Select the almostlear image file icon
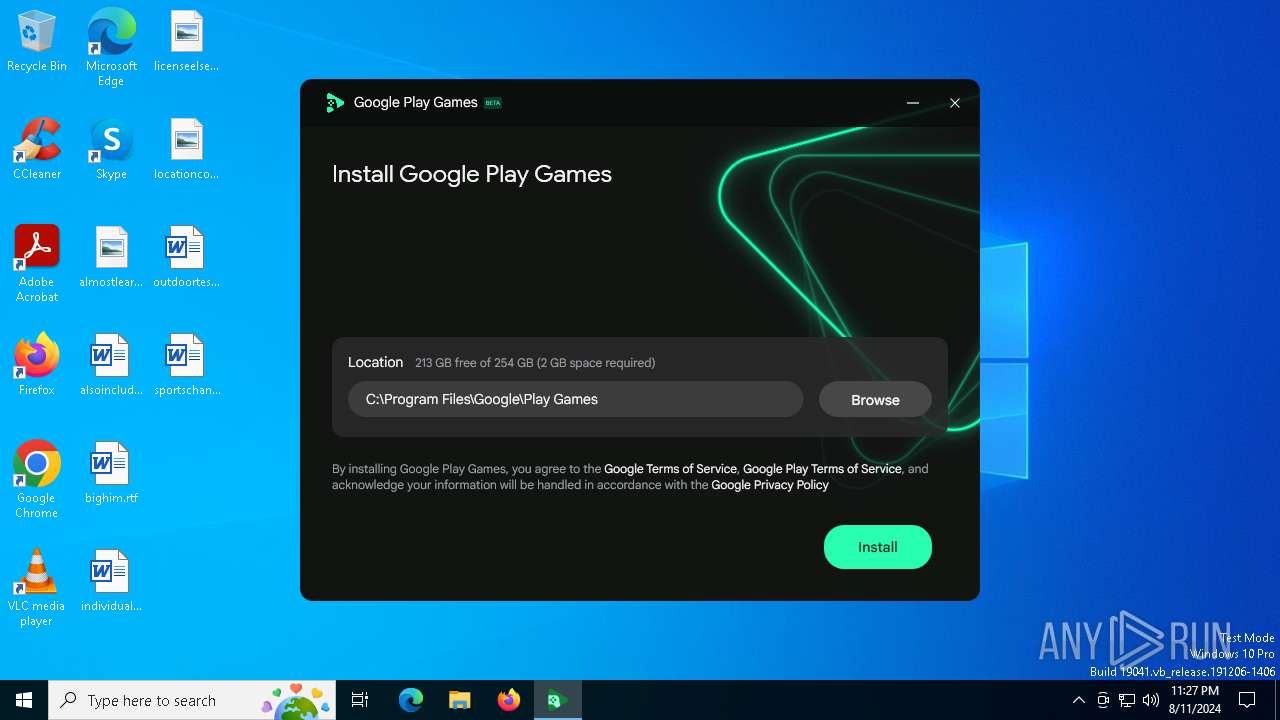 (111, 258)
